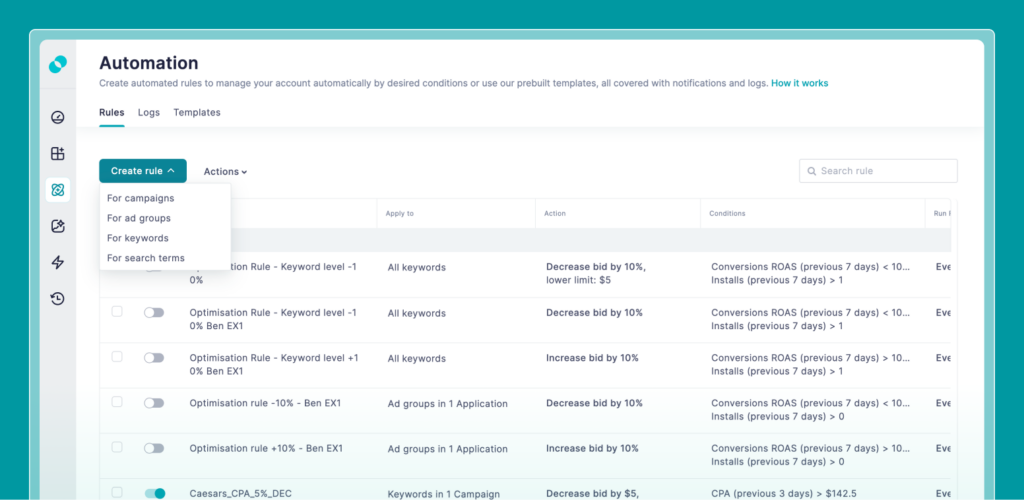This screenshot has height=500, width=1024.
Task: Open the dashboard gauge icon in sidebar
Action: [x=57, y=117]
